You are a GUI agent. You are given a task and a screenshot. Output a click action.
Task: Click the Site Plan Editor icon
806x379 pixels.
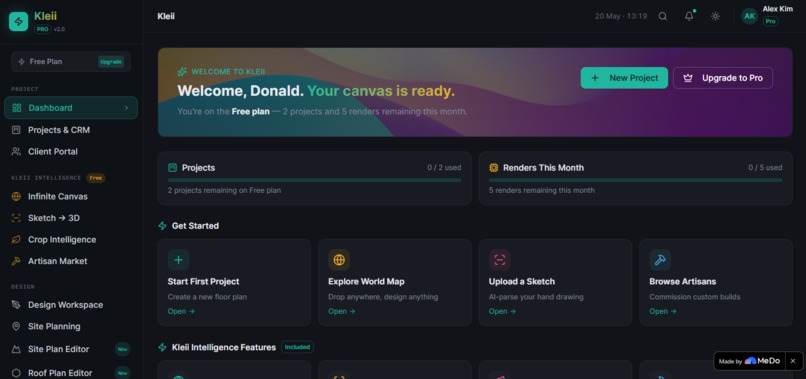coord(16,349)
